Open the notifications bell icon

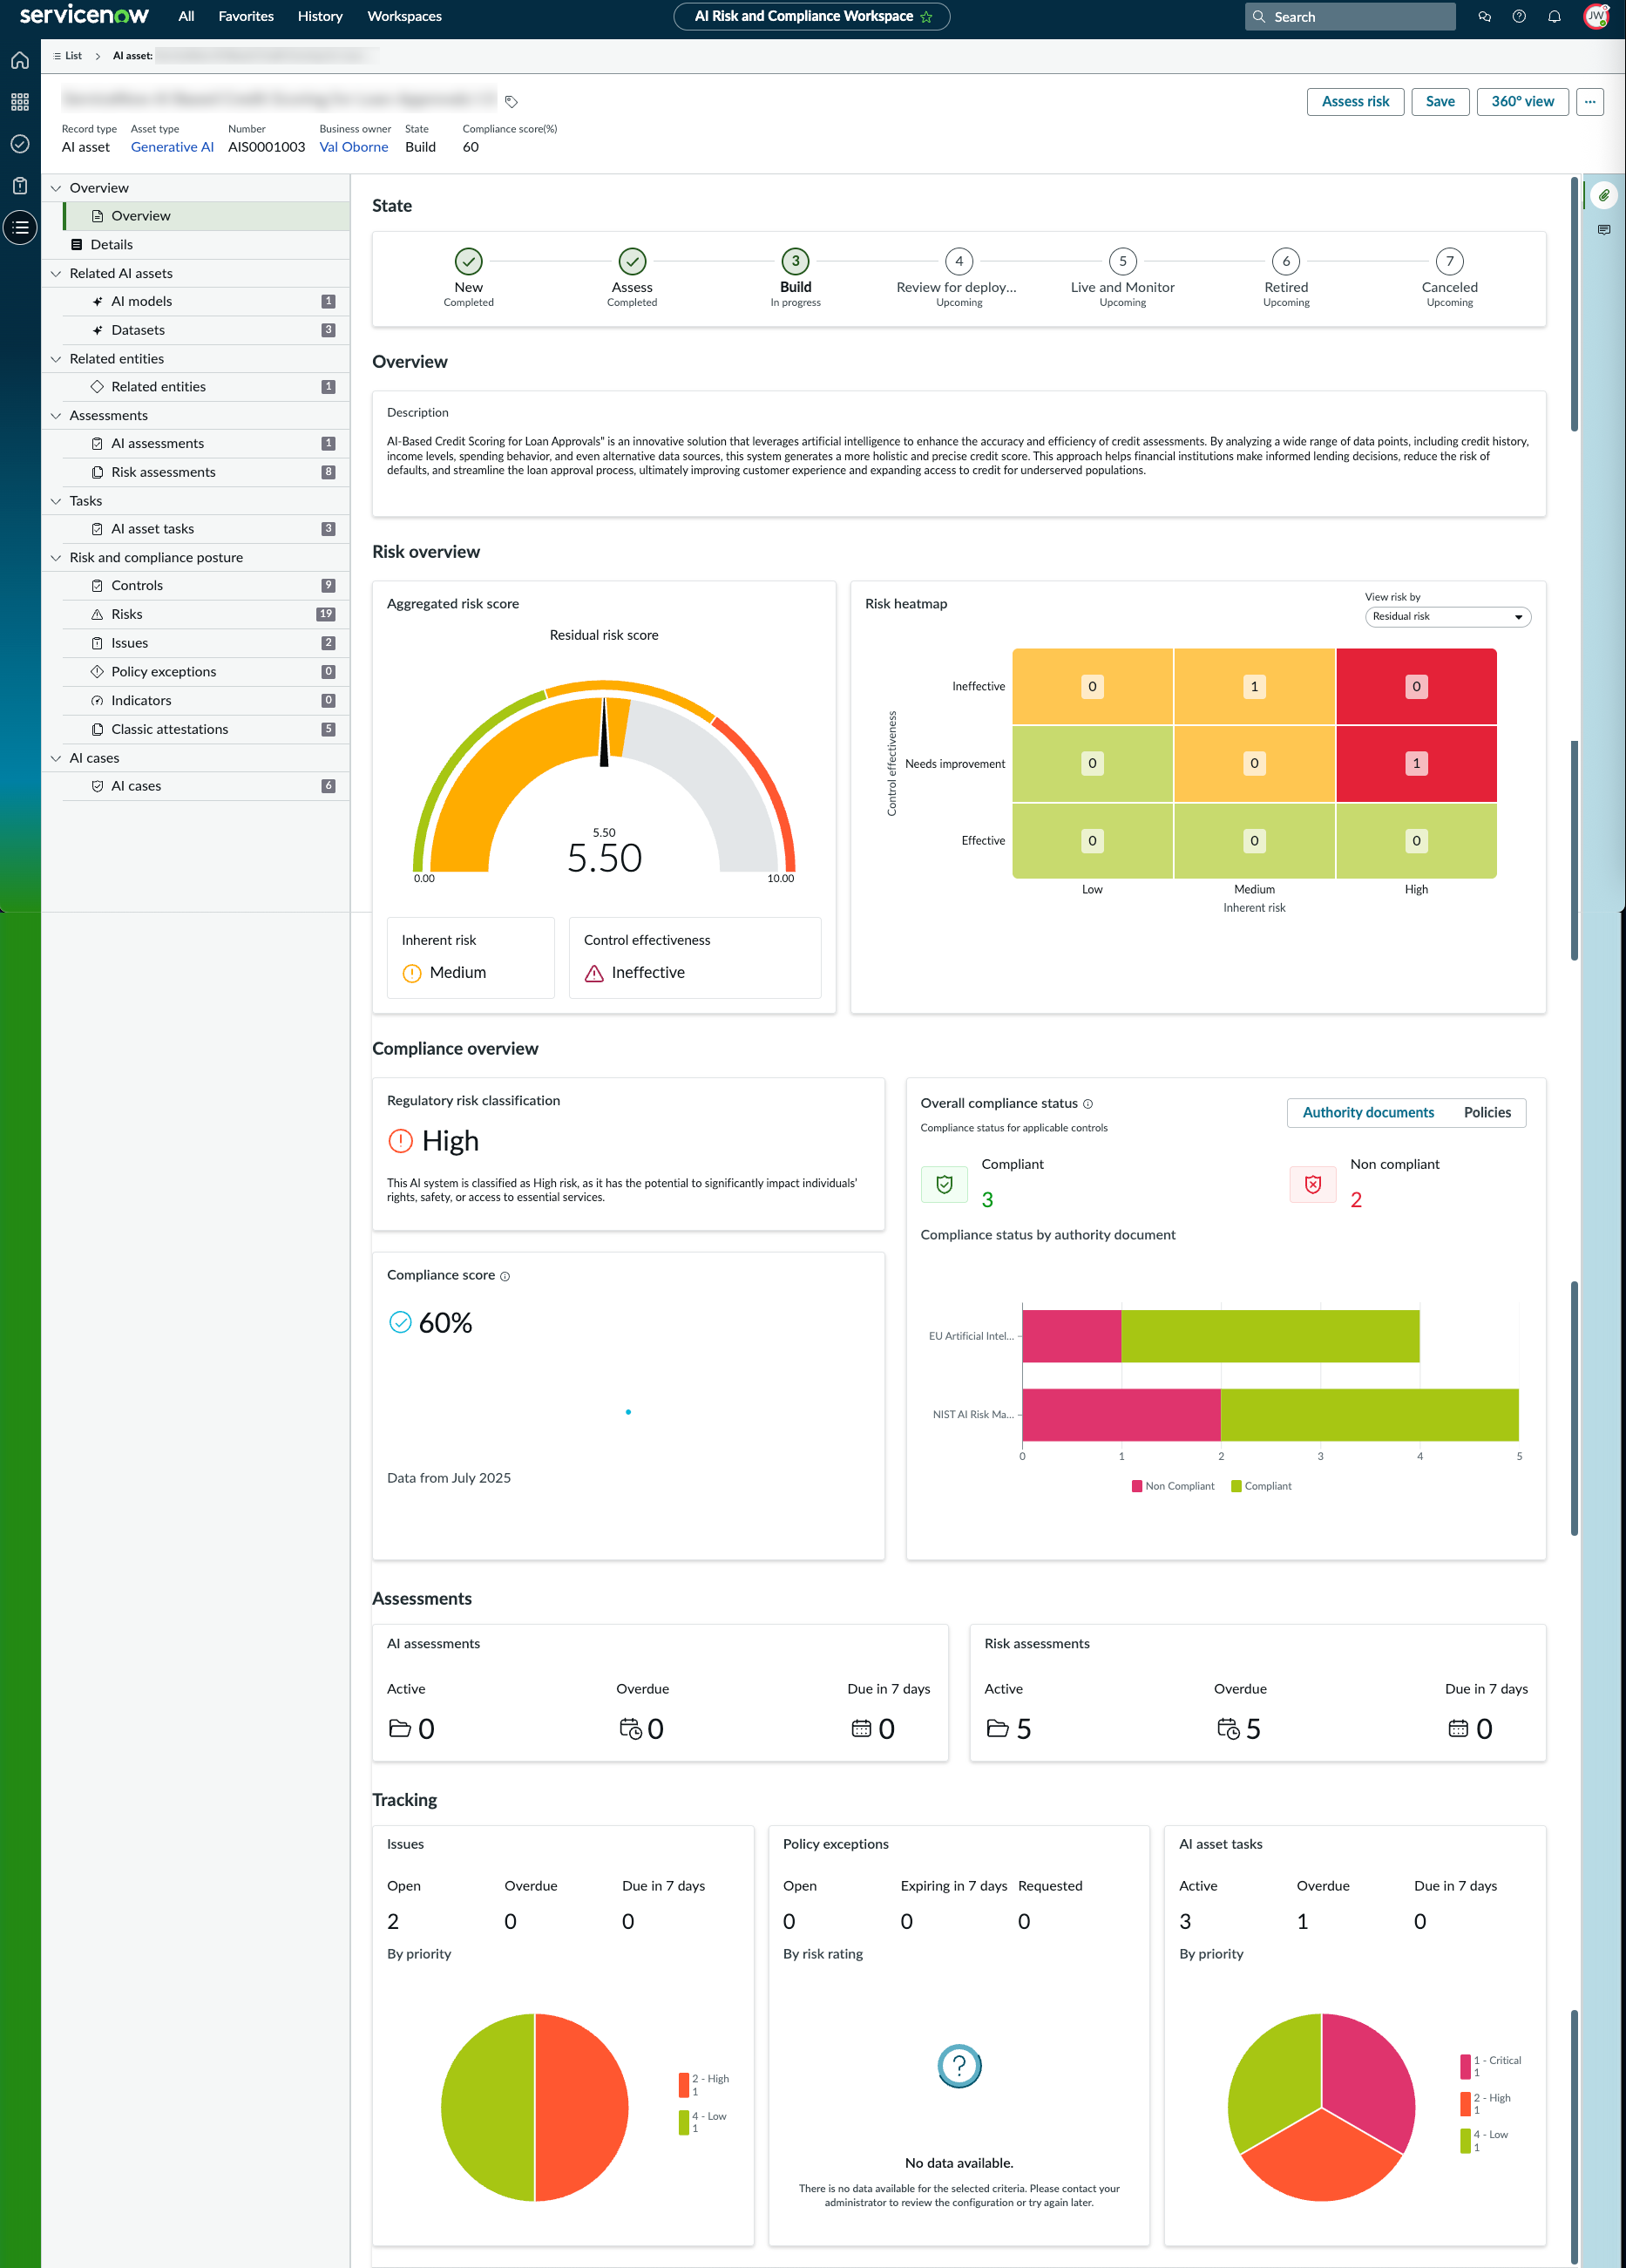(x=1554, y=16)
